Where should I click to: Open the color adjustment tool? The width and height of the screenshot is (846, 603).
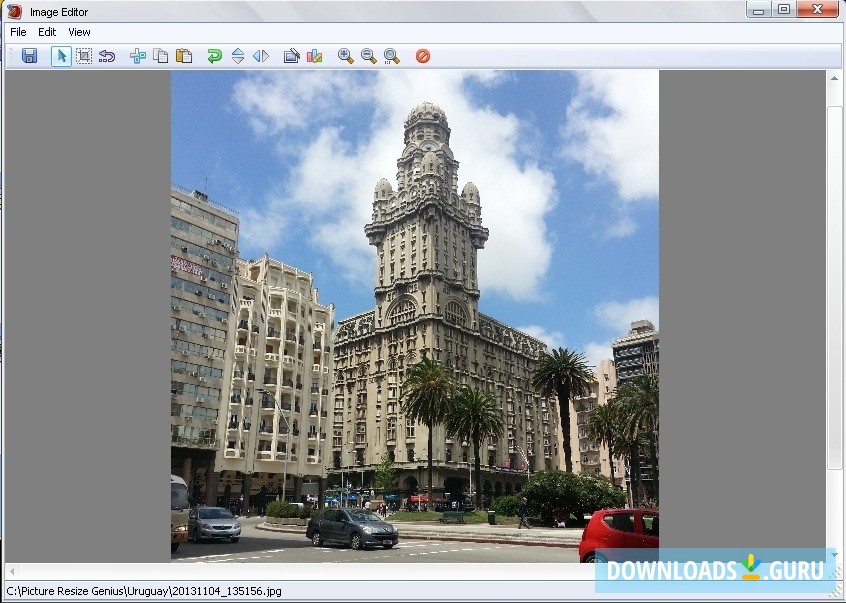314,56
